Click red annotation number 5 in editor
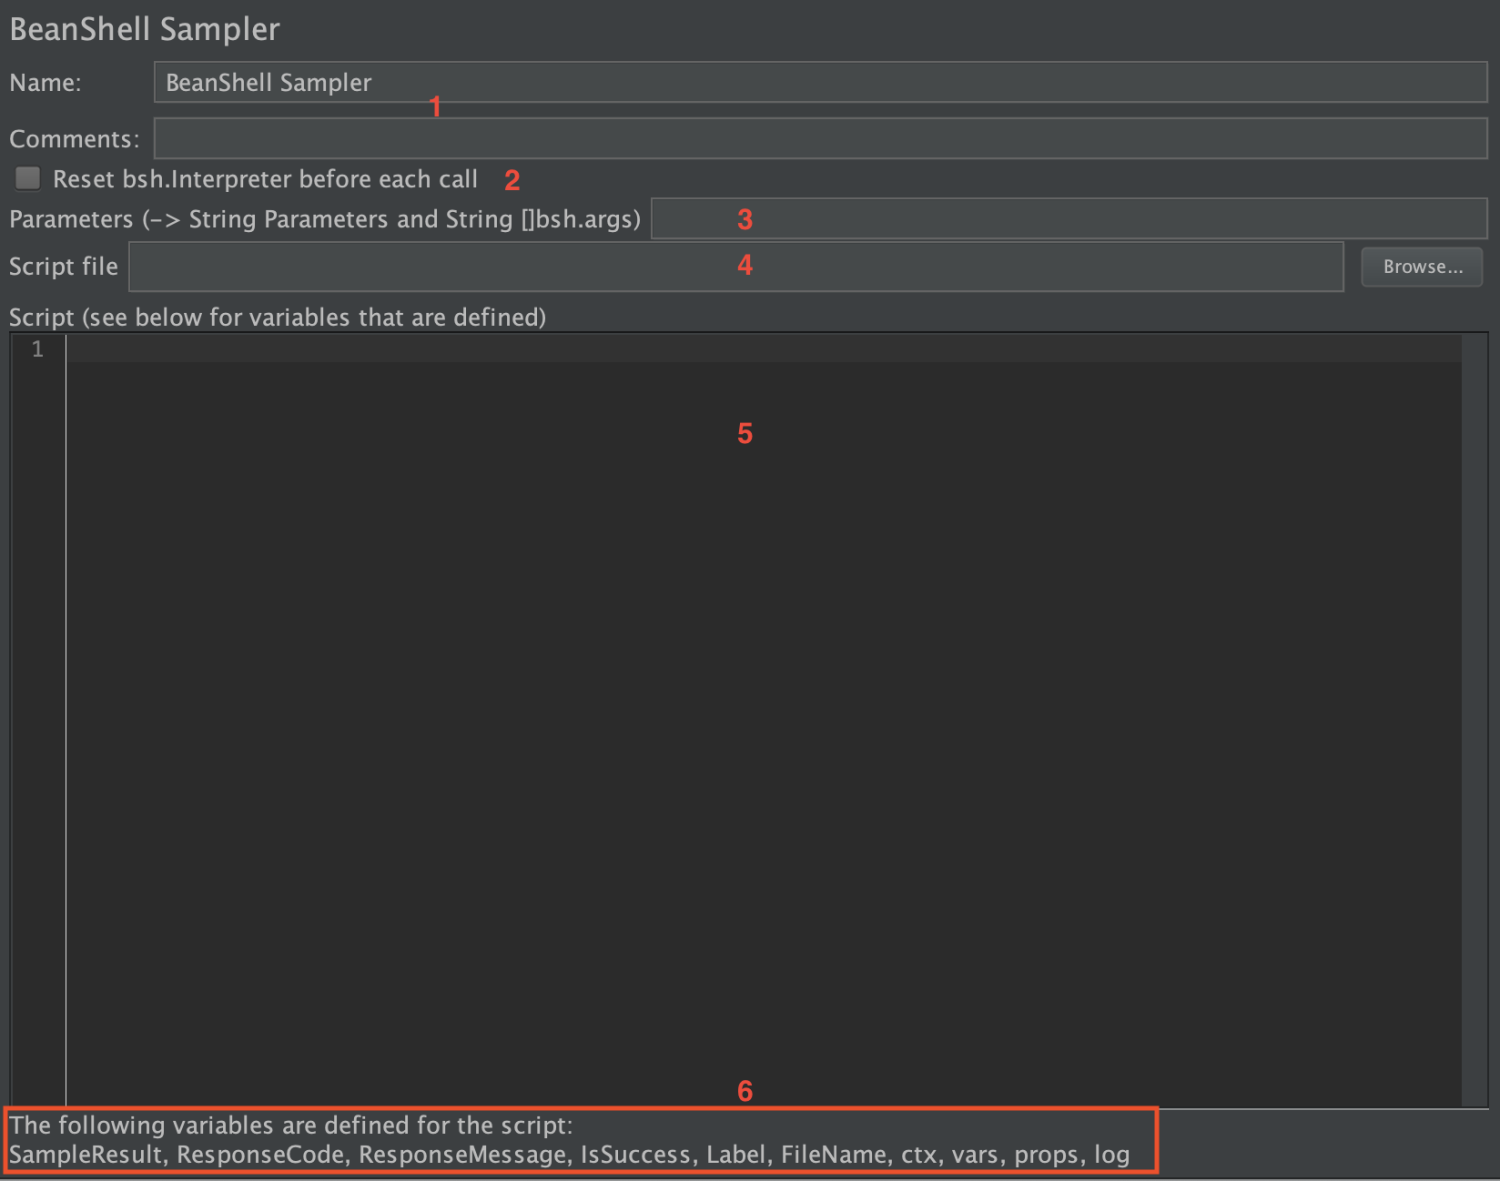The image size is (1500, 1181). (x=745, y=433)
